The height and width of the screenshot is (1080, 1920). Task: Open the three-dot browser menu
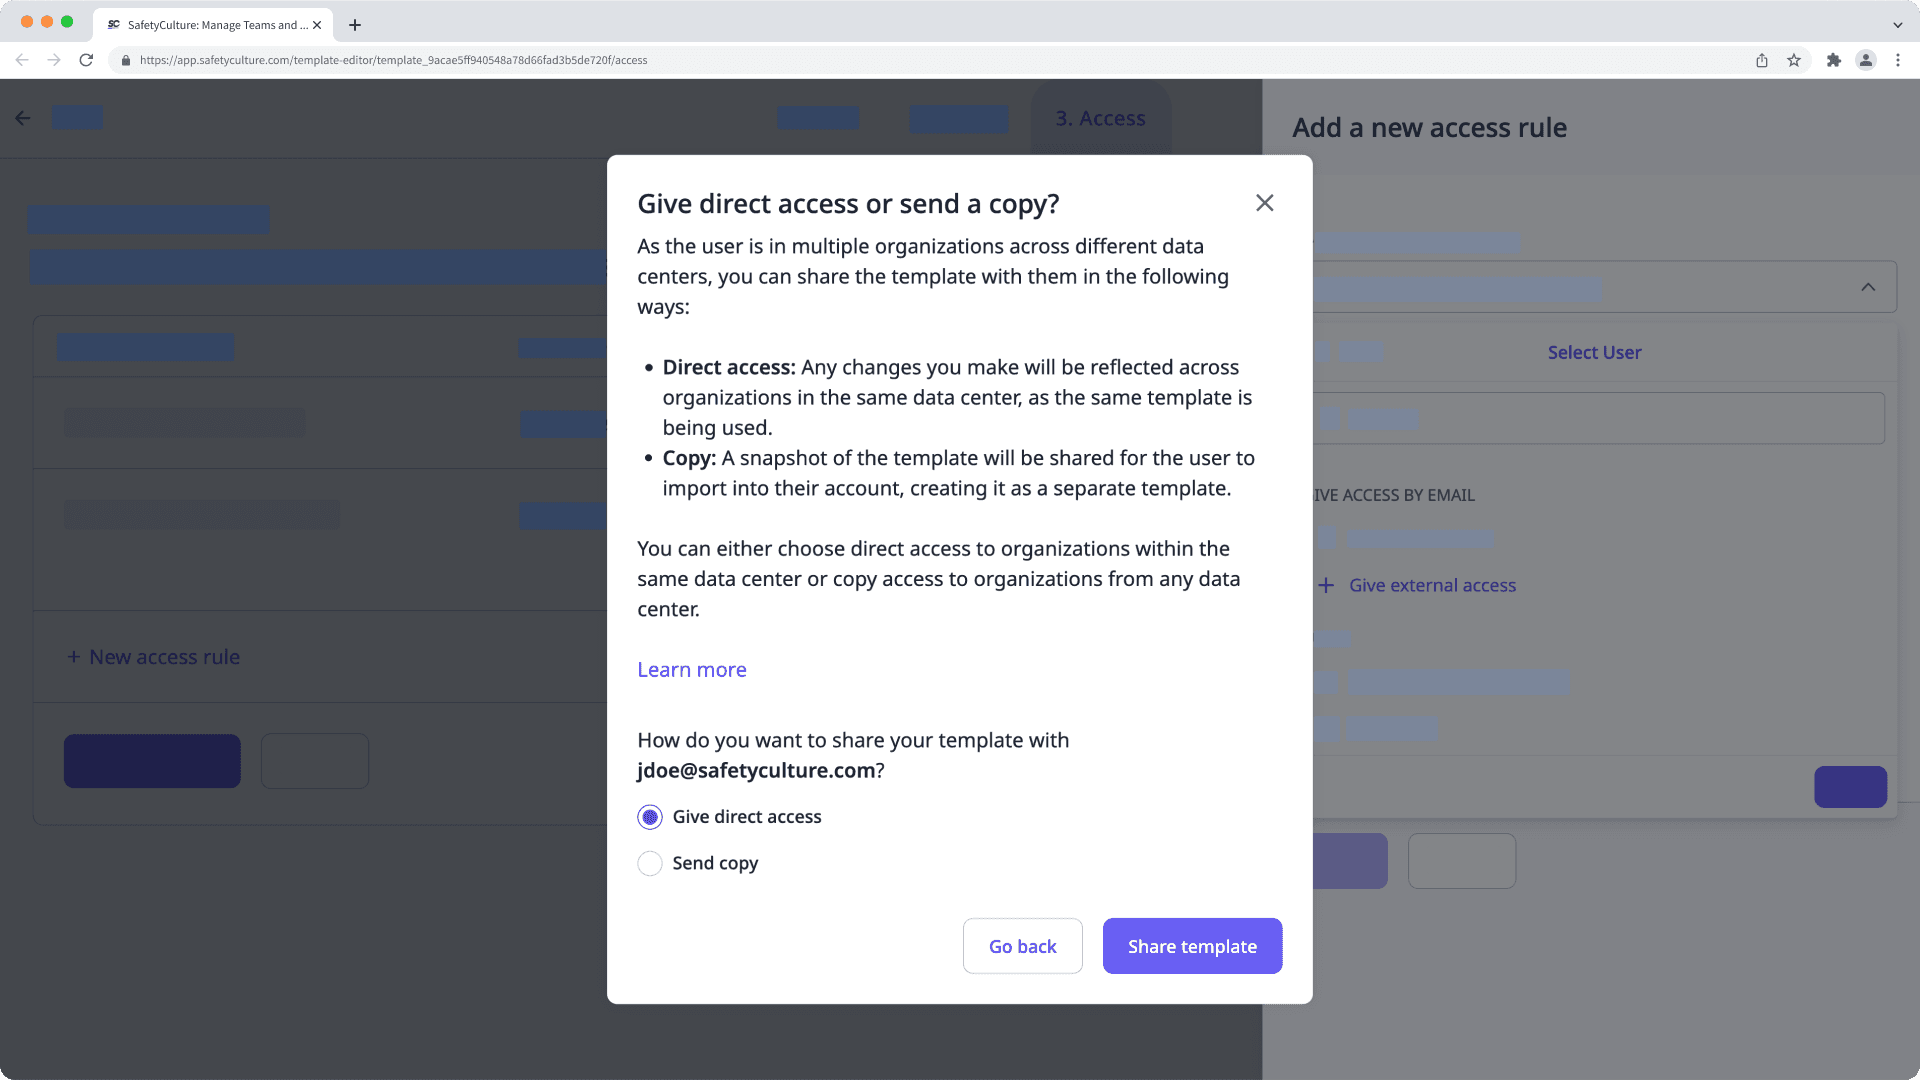[1899, 60]
